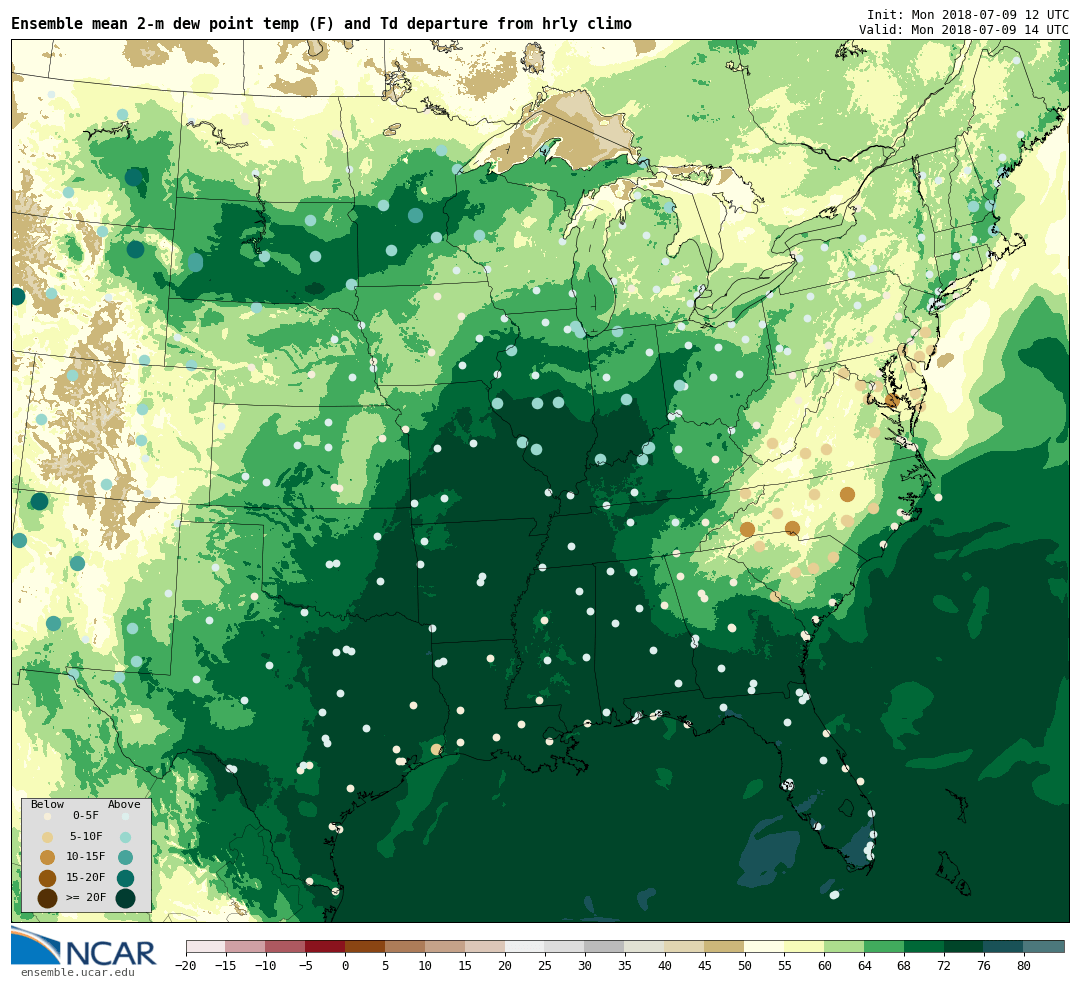Pick the 10 to 15 colorbar swatch
The height and width of the screenshot is (985, 1080).
(x=446, y=946)
